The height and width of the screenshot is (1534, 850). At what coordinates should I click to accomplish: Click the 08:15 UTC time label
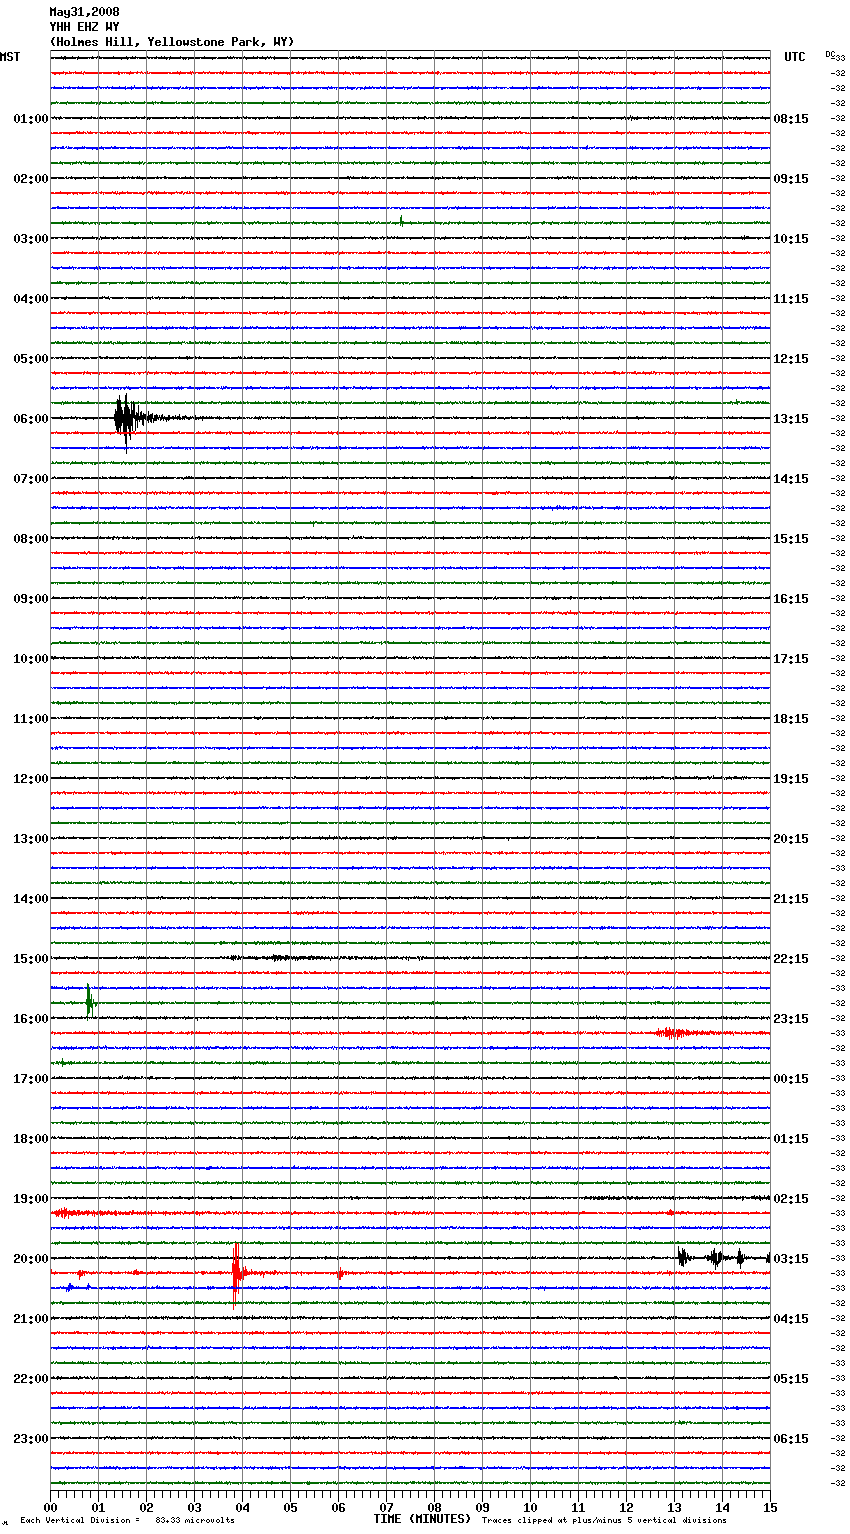[791, 119]
